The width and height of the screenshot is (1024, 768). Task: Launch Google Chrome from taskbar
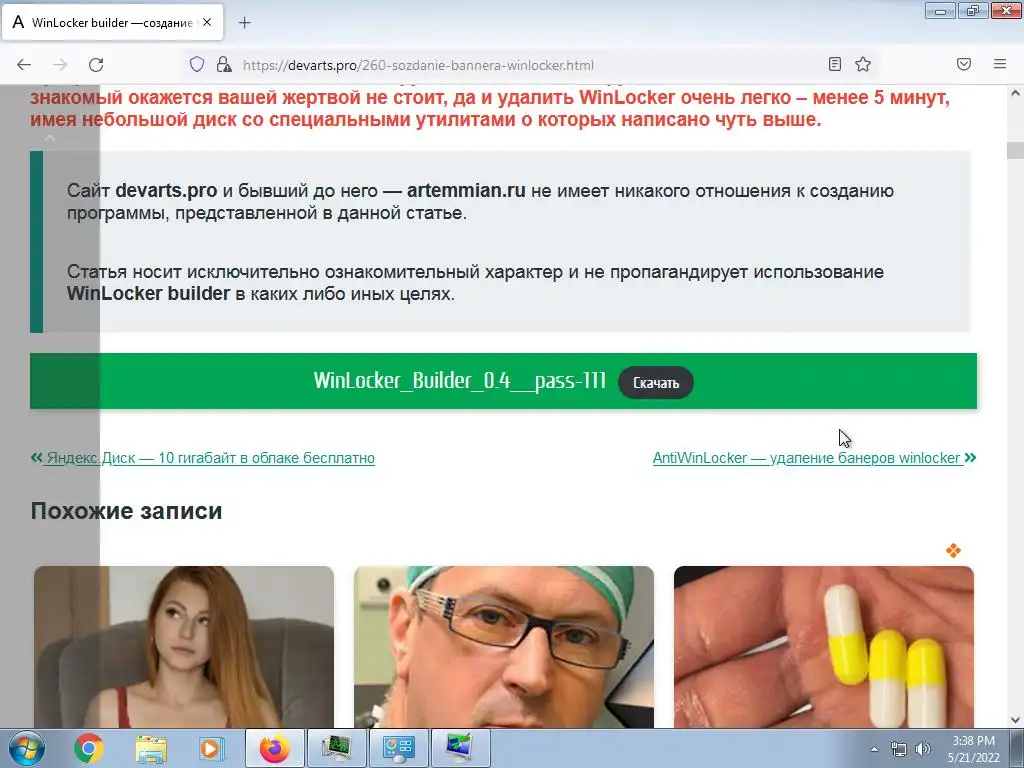(x=89, y=748)
